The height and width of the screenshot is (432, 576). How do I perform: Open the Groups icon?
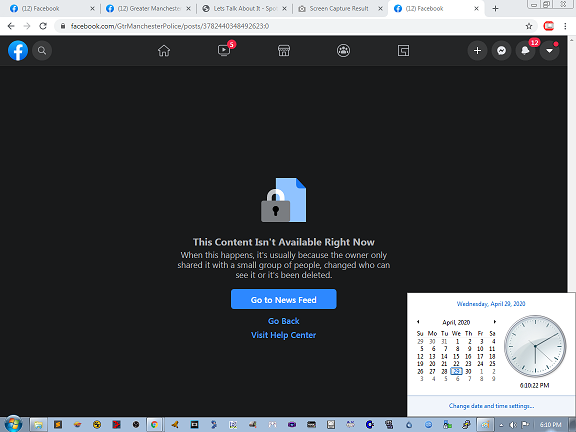click(343, 51)
